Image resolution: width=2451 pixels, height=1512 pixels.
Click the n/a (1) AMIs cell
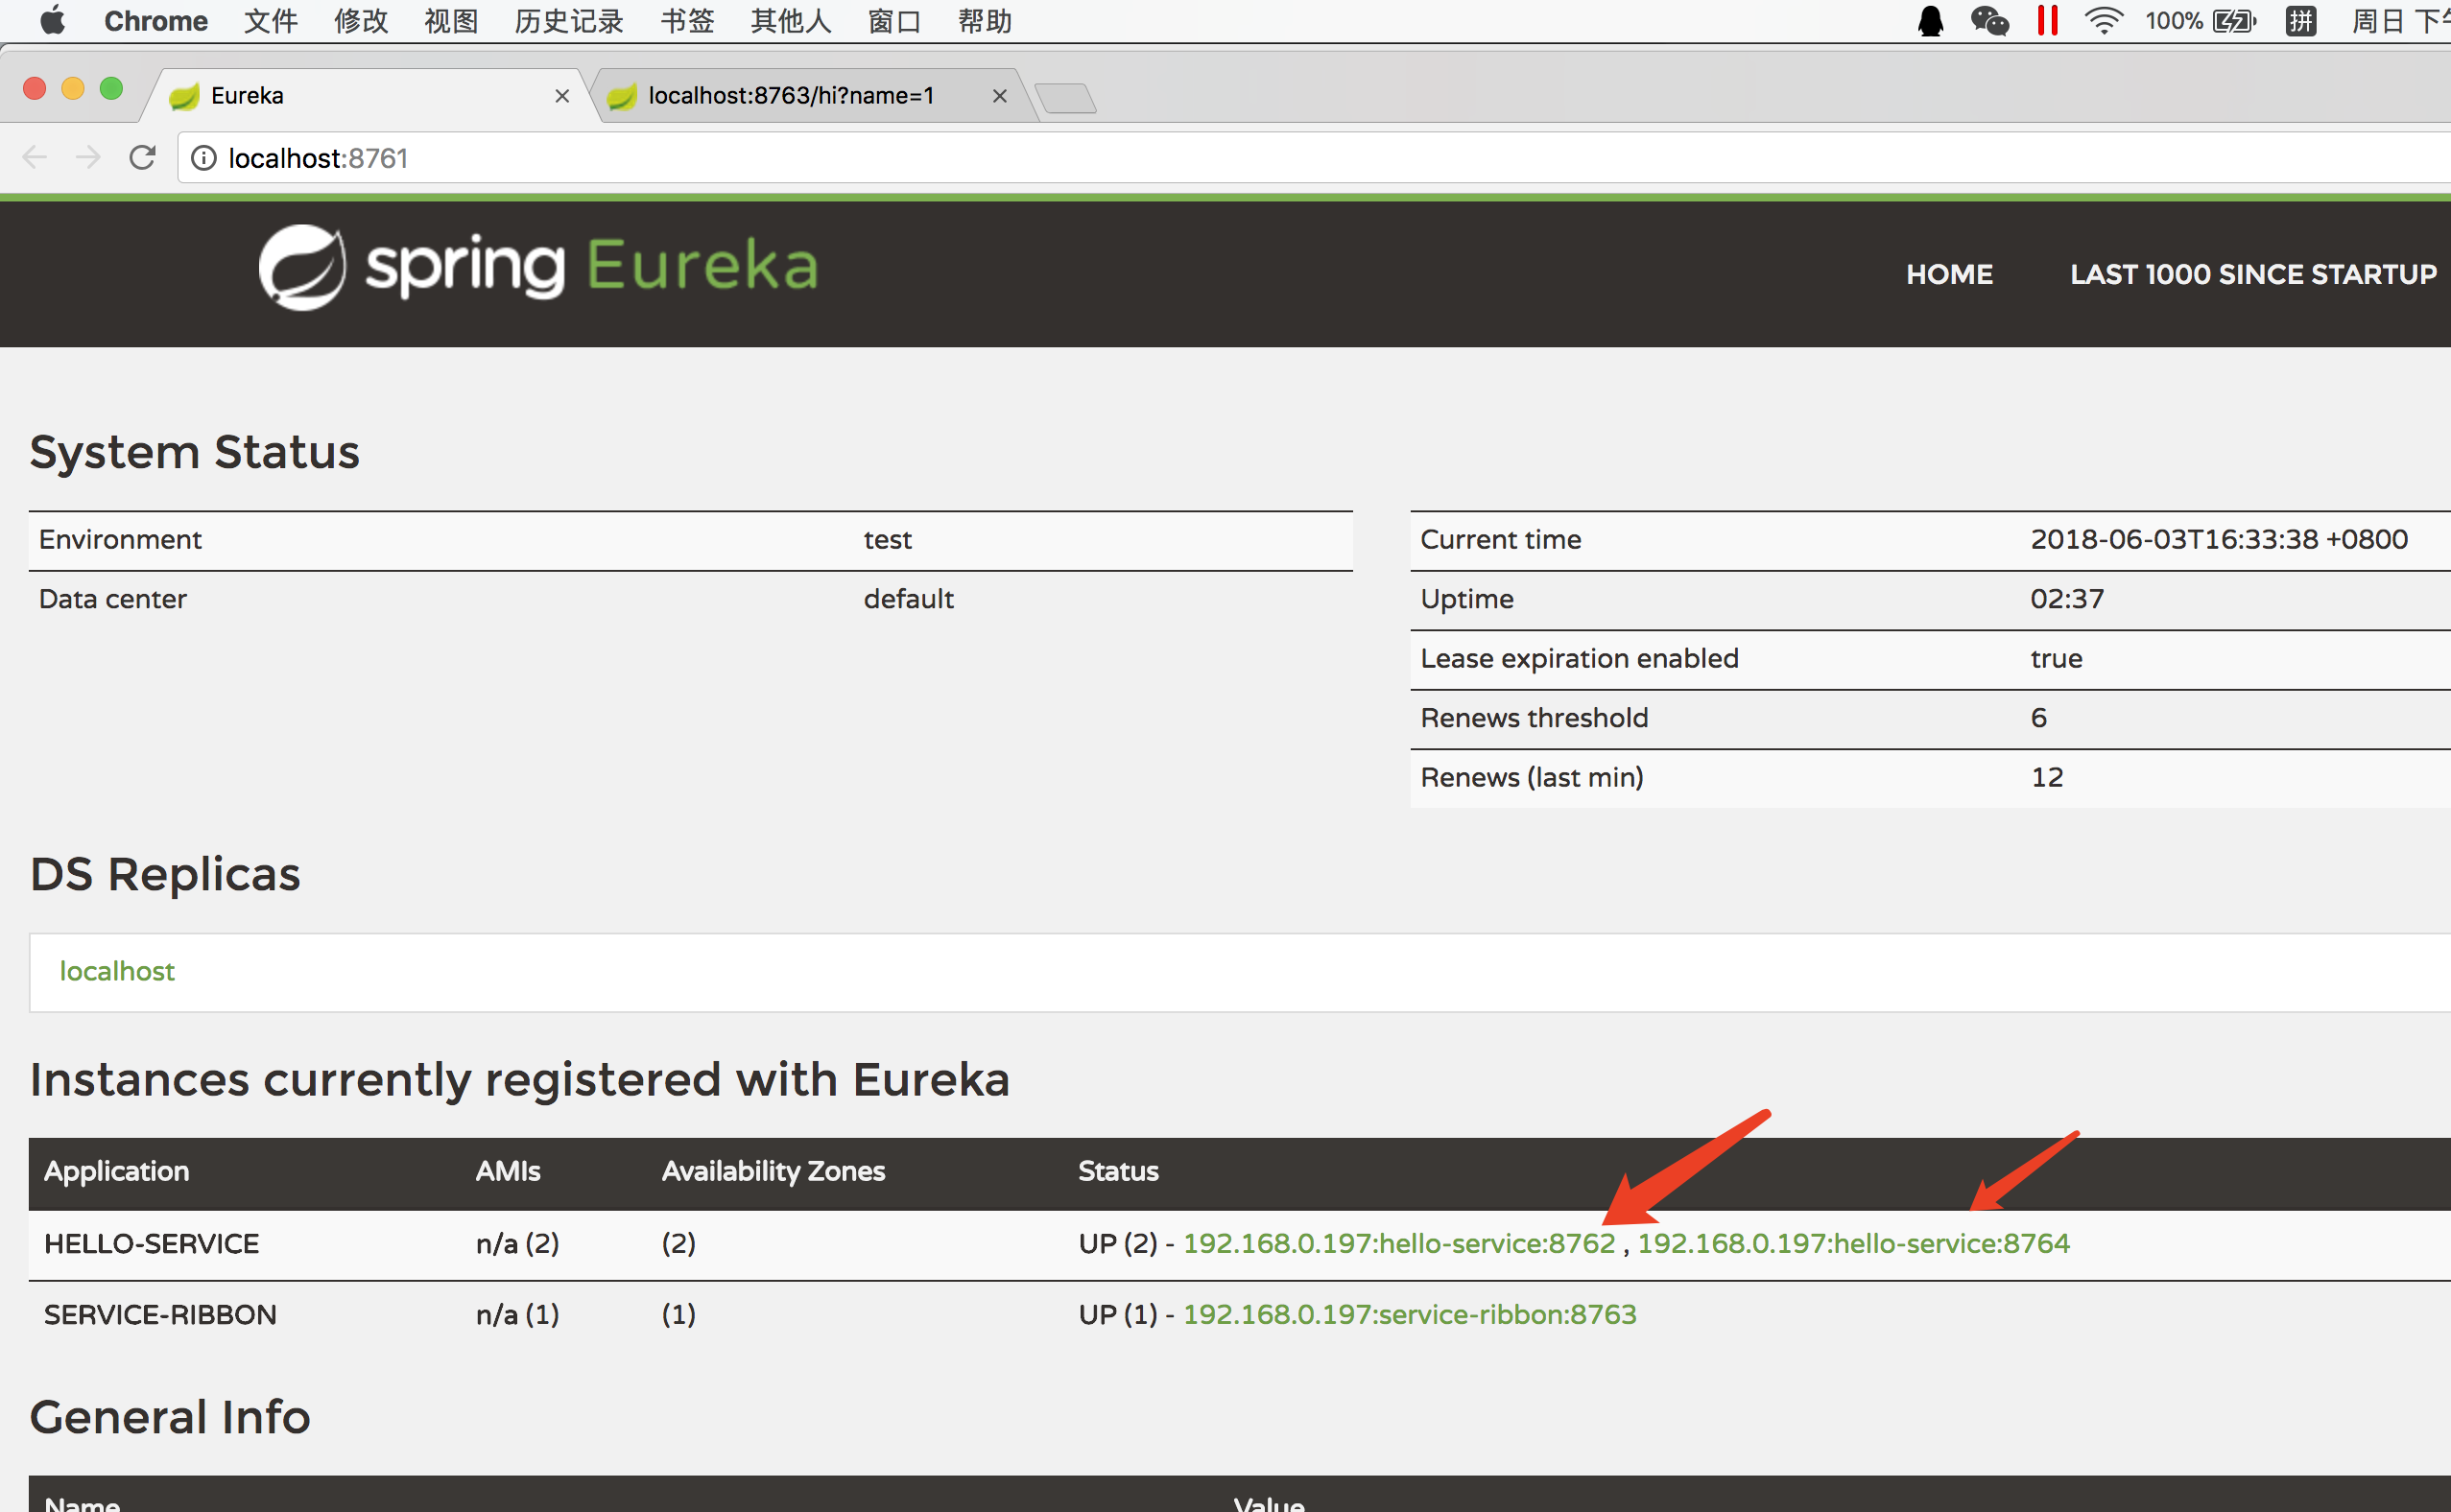pyautogui.click(x=517, y=1314)
